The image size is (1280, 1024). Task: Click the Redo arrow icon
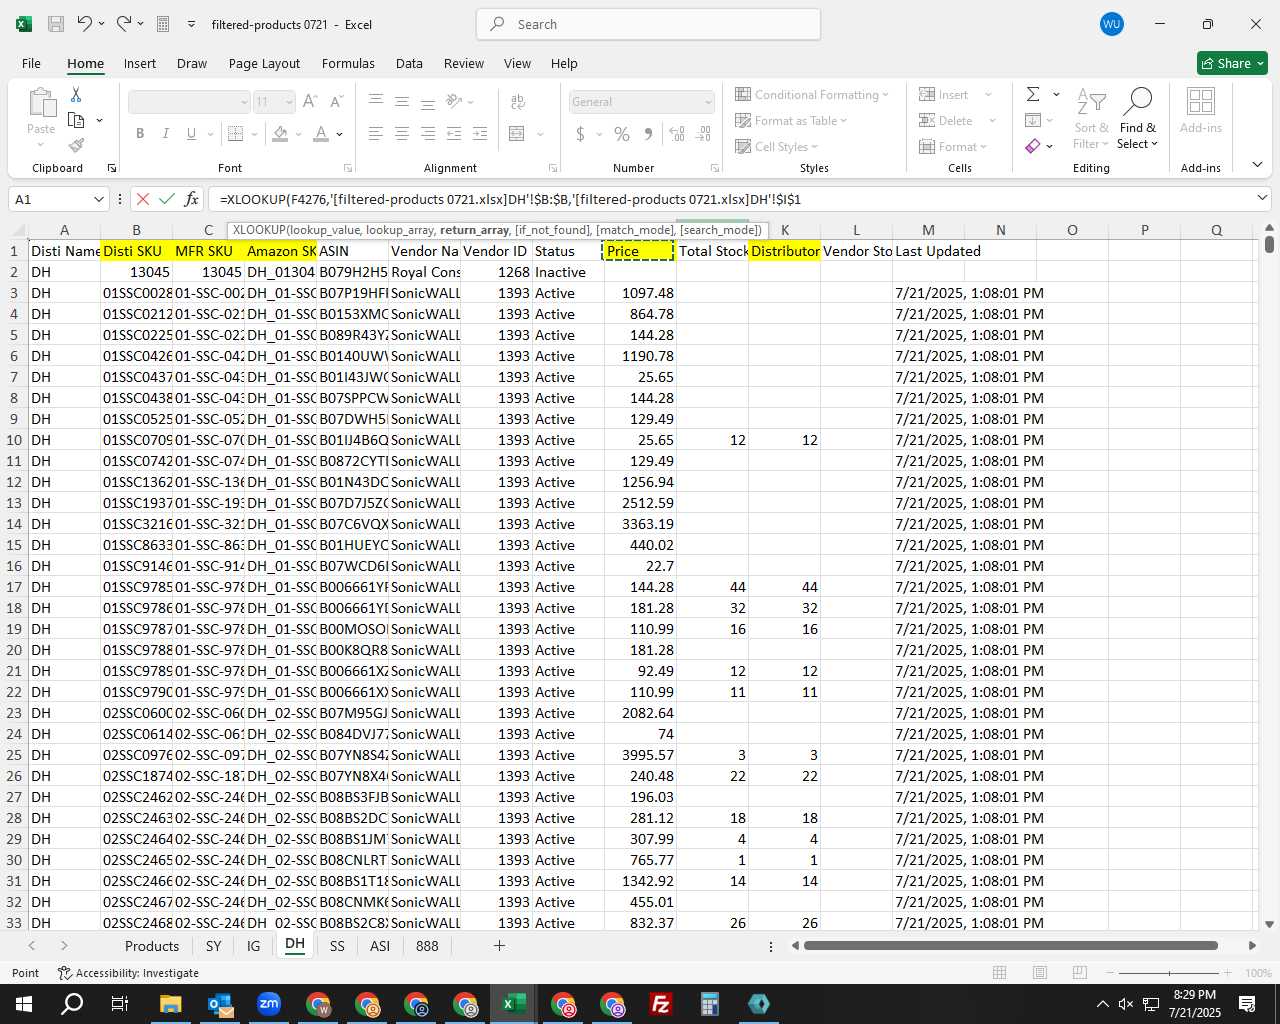[124, 24]
